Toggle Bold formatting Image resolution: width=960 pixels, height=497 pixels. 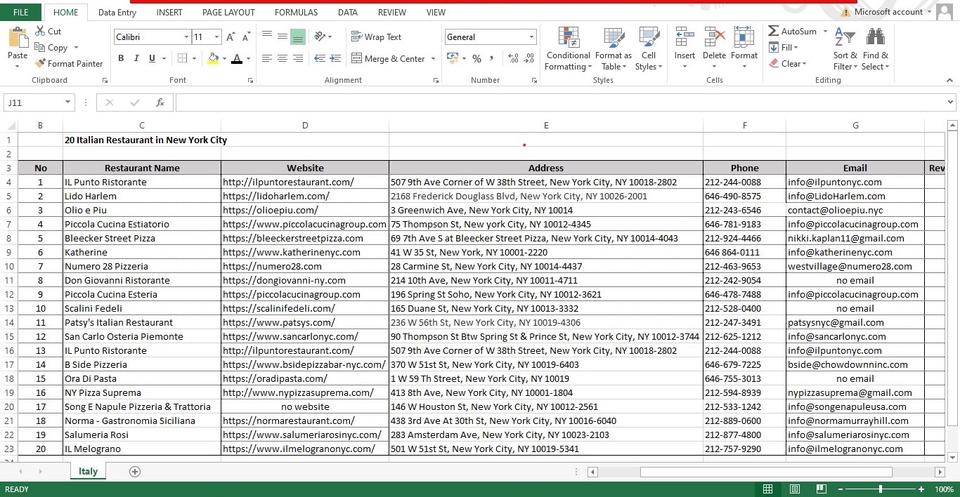121,59
